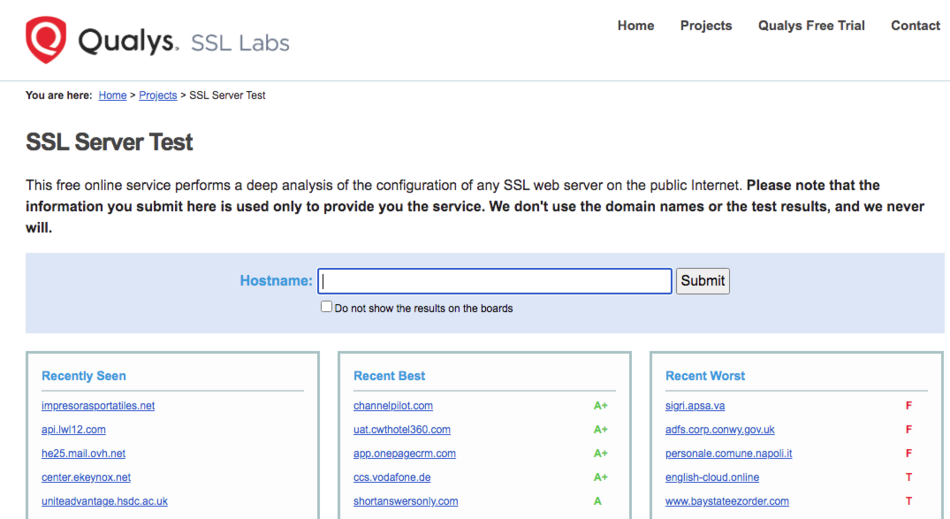This screenshot has height=519, width=950.
Task: Open the Contact navigation item
Action: [915, 25]
